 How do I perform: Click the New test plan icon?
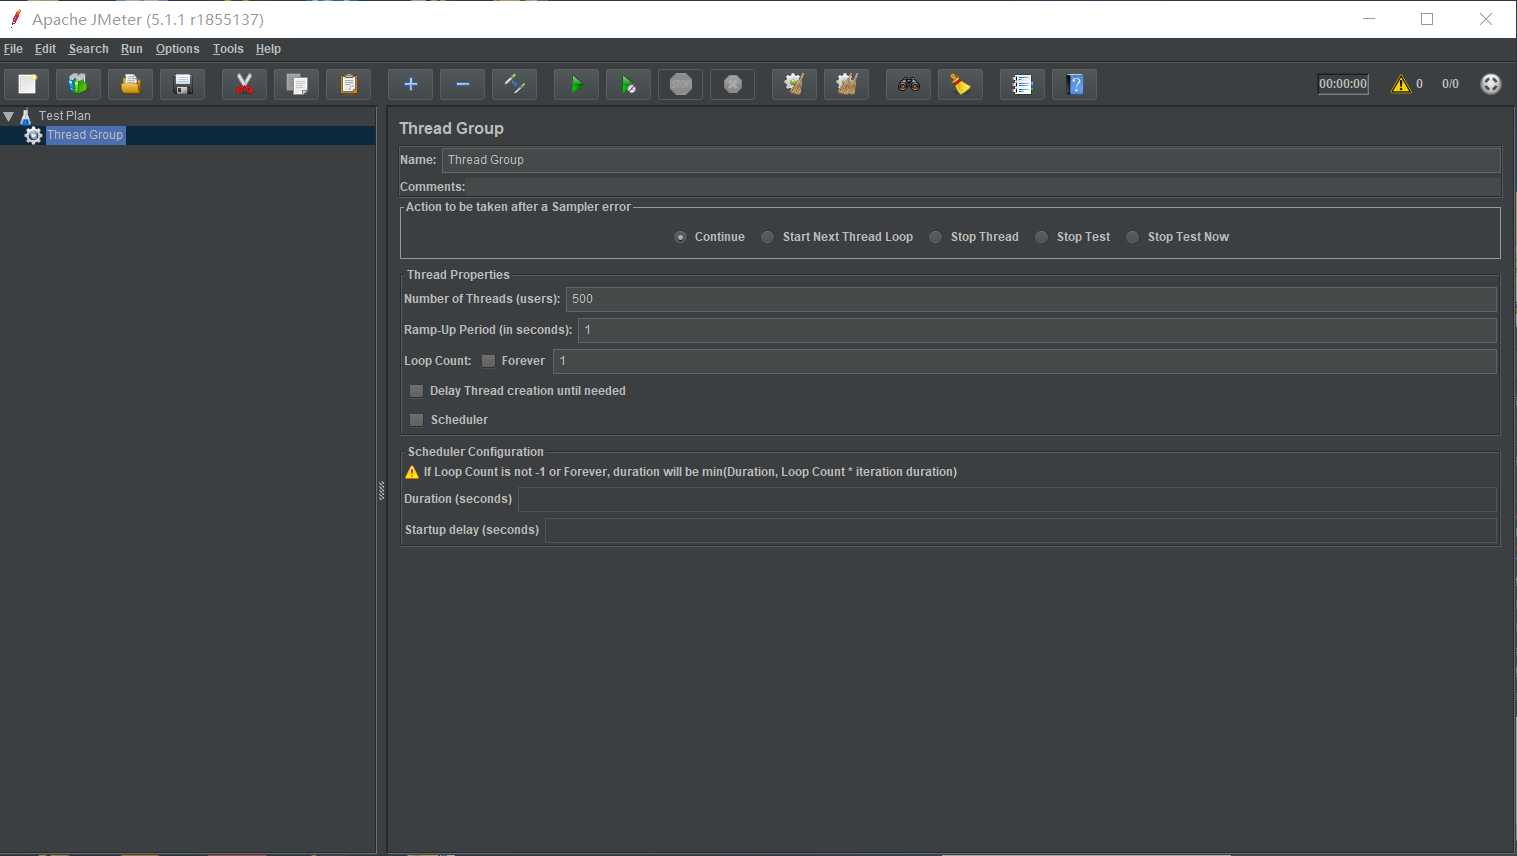coord(27,84)
